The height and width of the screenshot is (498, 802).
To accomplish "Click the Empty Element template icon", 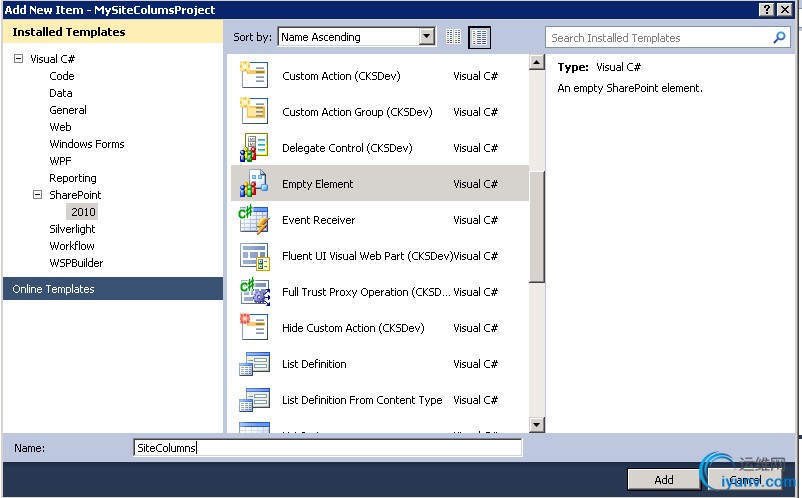I will (254, 183).
